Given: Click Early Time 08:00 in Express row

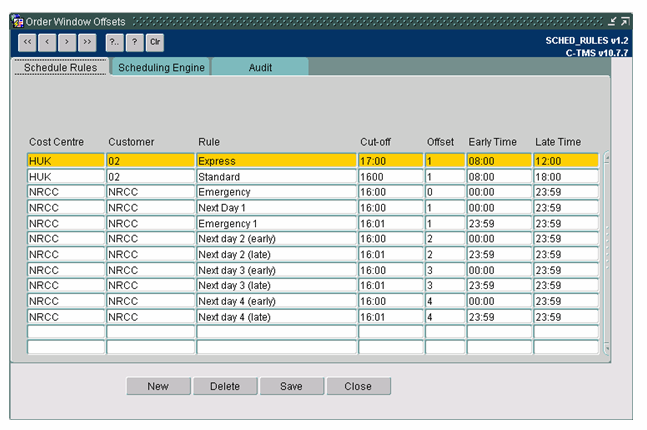Looking at the screenshot, I should point(499,161).
